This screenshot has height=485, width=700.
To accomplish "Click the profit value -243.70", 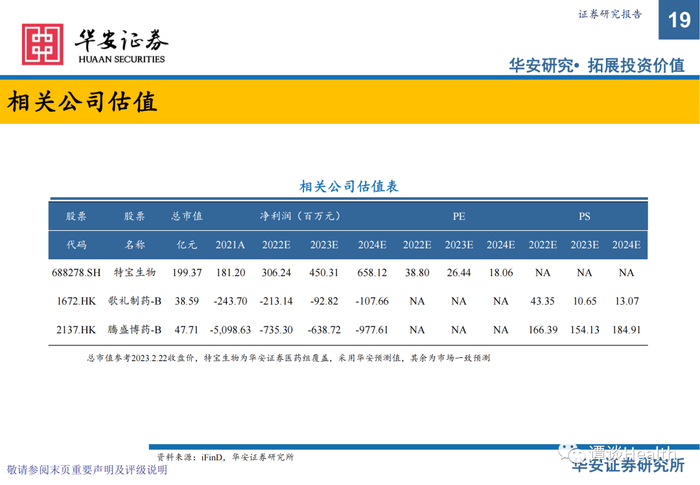I will coord(230,301).
